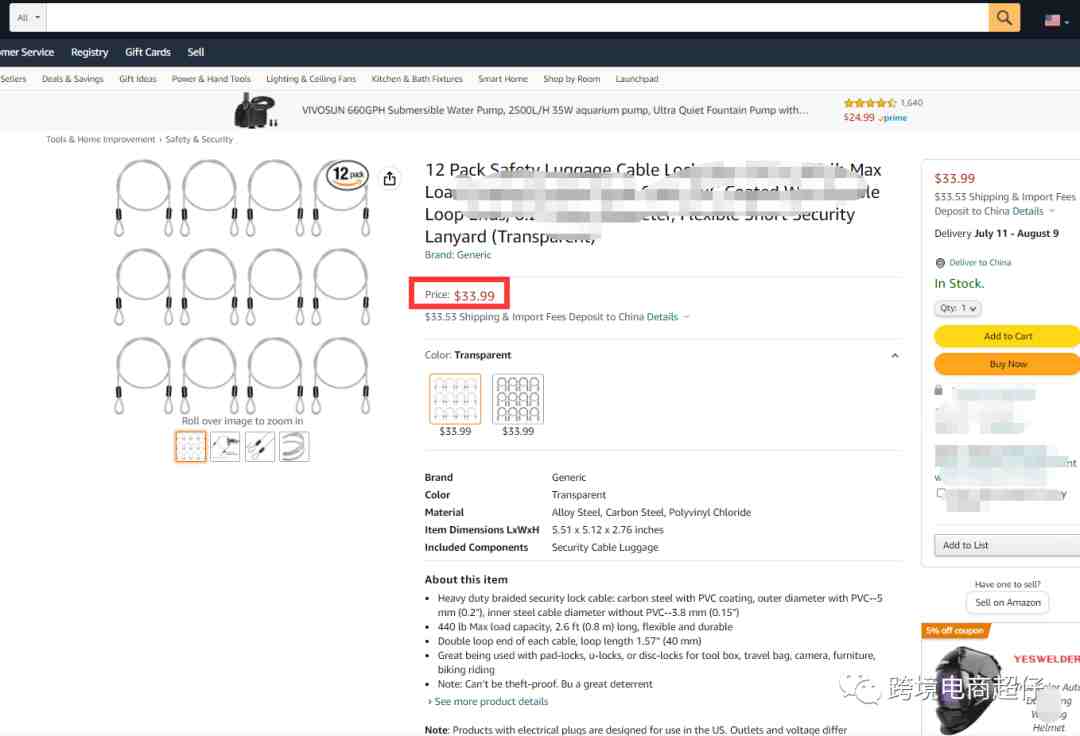This screenshot has height=736, width=1080.
Task: Open the All search category dropdown
Action: pos(28,18)
